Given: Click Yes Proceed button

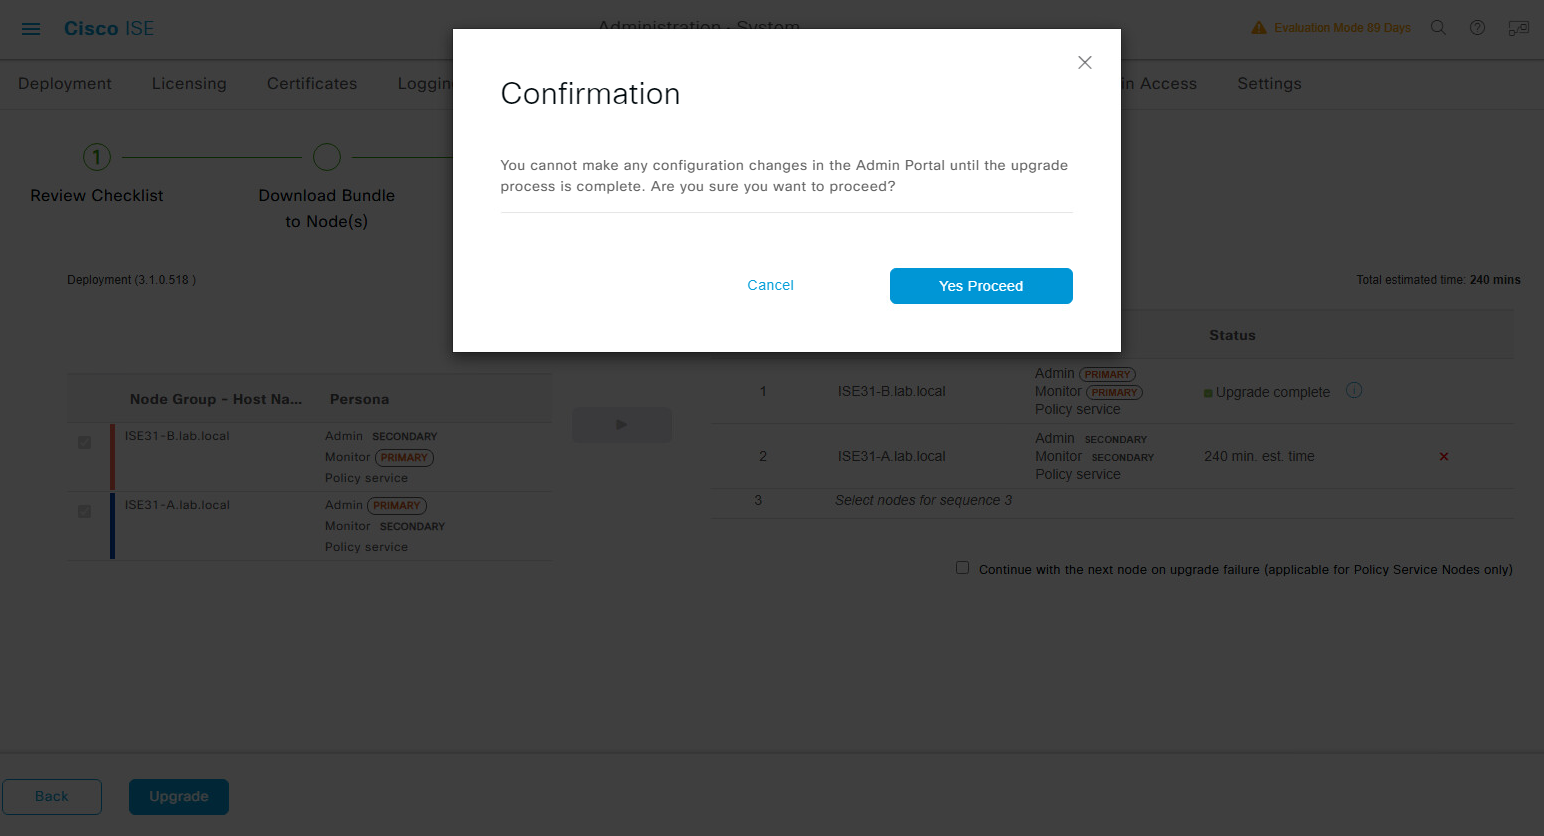Looking at the screenshot, I should 981,286.
